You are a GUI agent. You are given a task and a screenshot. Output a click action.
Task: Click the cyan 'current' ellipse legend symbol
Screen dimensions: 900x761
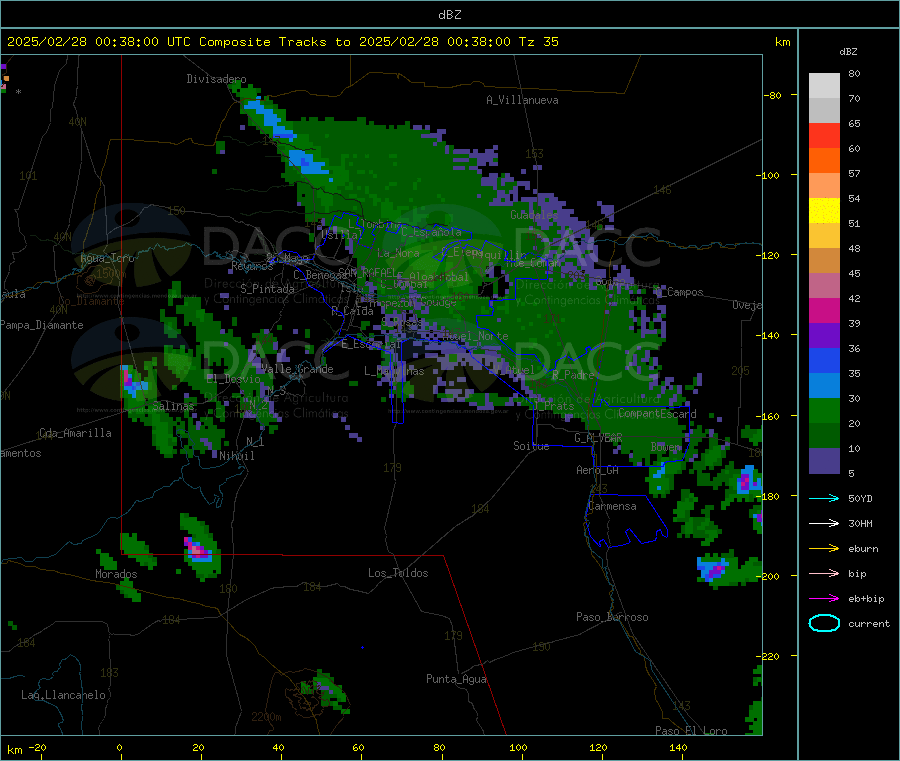point(824,623)
